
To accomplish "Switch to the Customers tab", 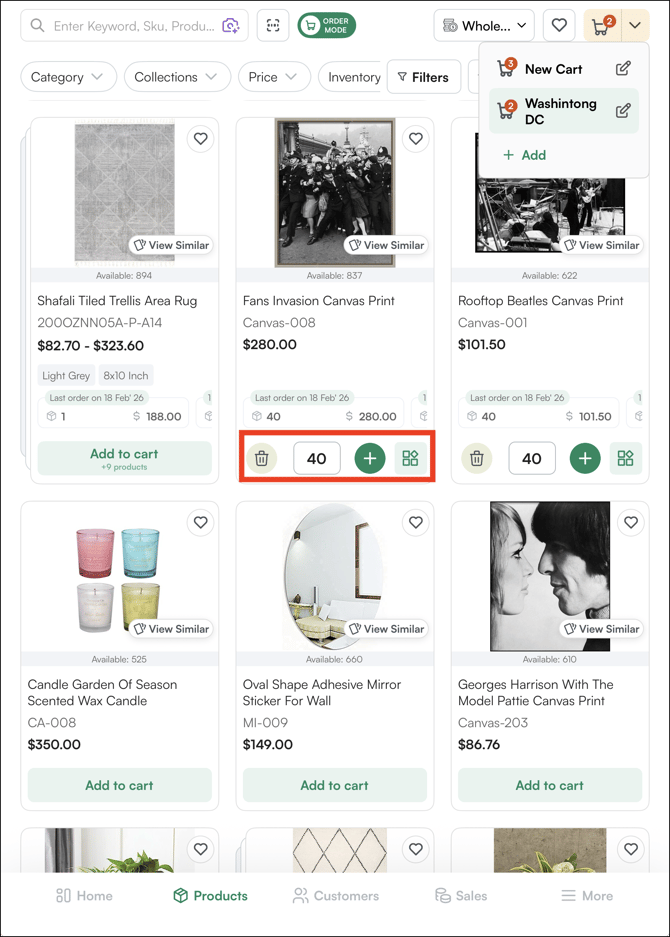I will click(335, 896).
